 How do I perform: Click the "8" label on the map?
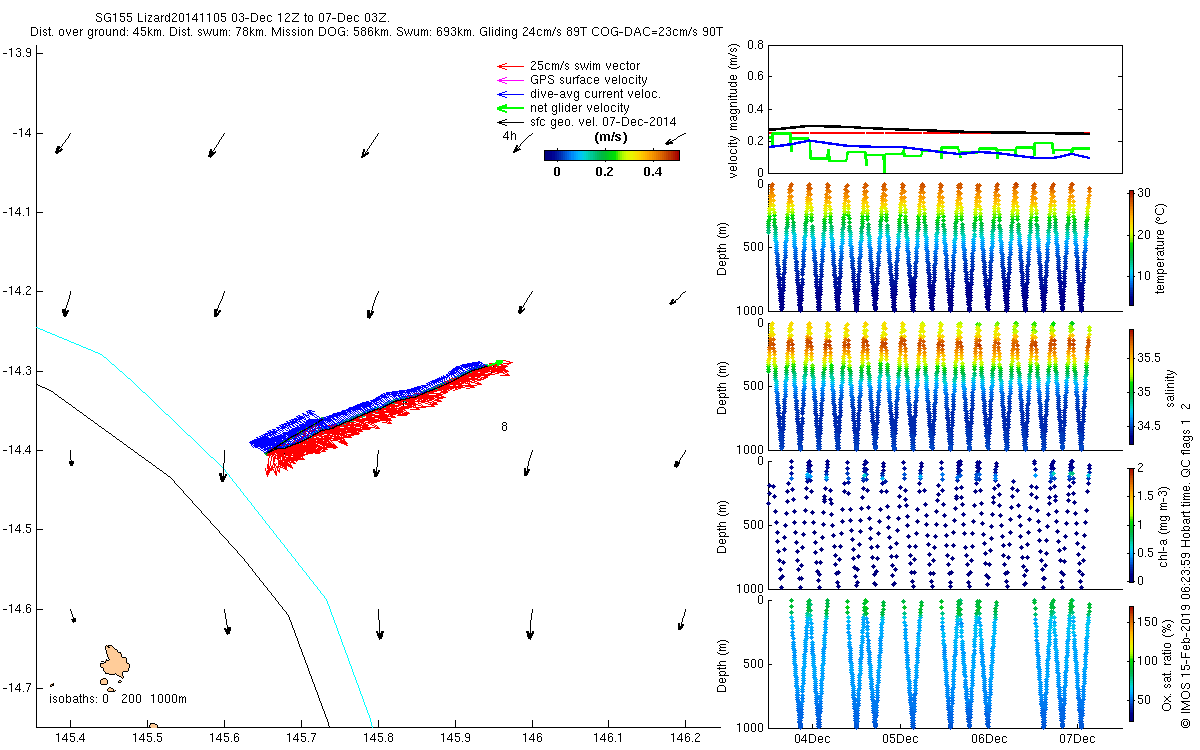click(x=504, y=427)
